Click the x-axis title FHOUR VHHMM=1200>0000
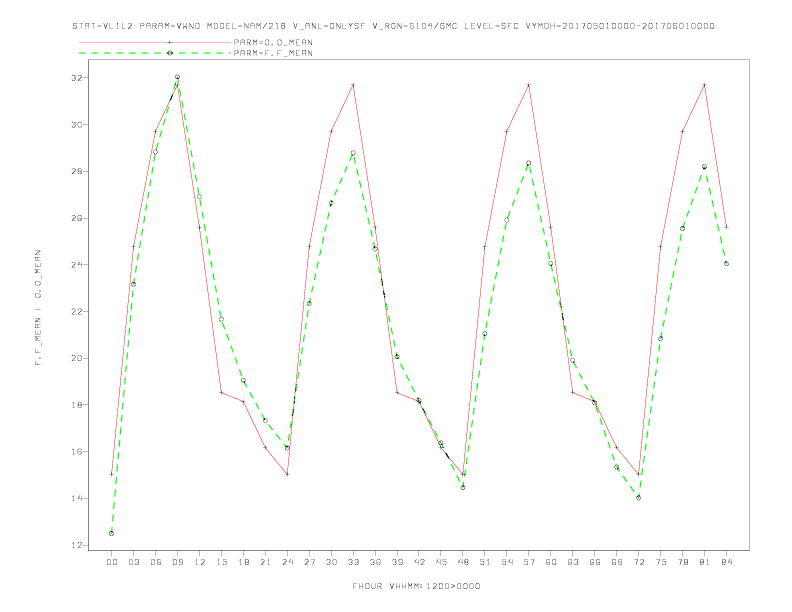The image size is (792, 612). tap(416, 586)
